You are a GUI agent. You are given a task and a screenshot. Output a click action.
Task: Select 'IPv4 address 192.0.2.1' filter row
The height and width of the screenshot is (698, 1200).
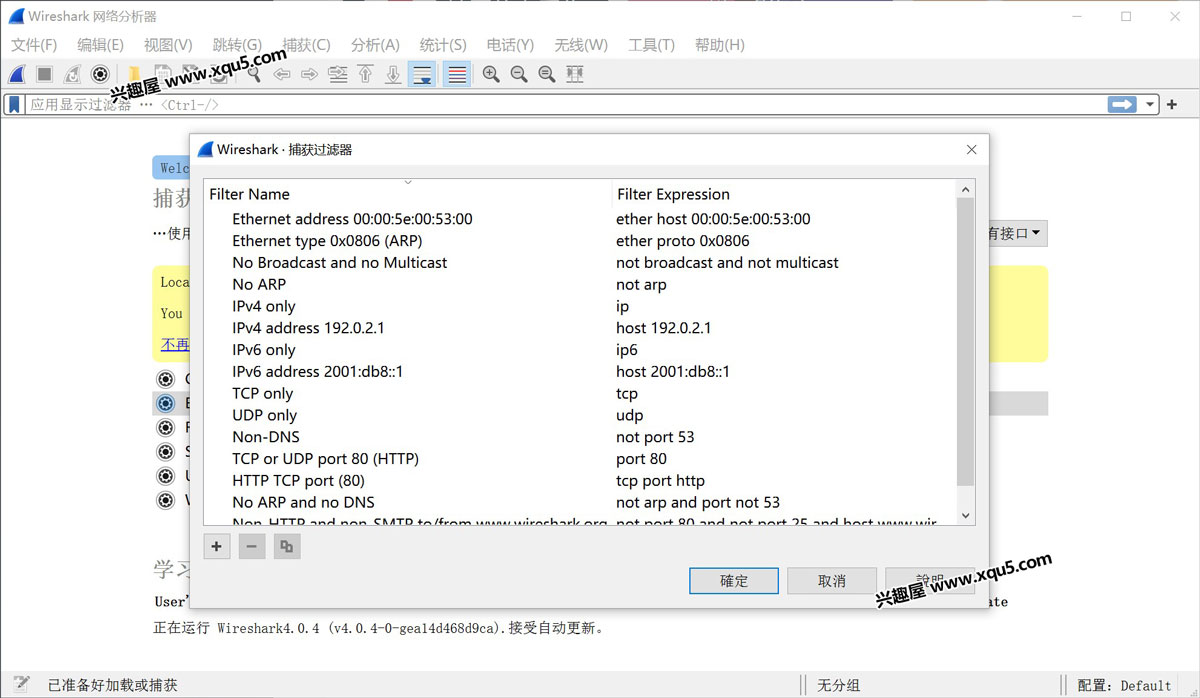[580, 328]
